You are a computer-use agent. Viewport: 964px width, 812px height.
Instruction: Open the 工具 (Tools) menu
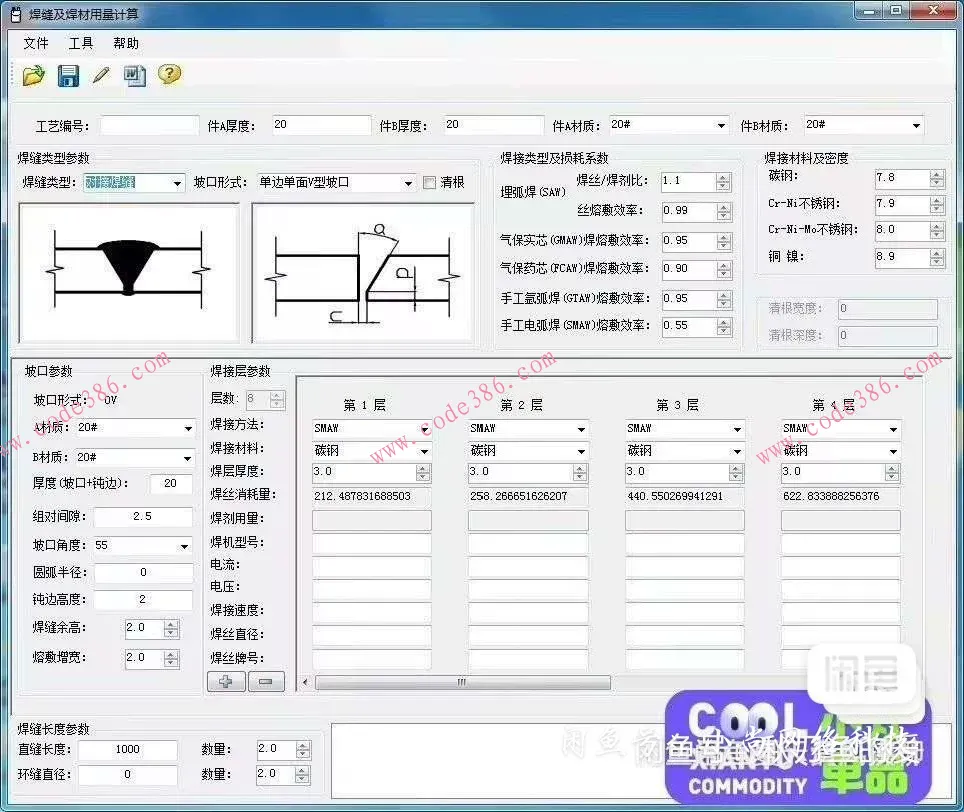pyautogui.click(x=80, y=43)
